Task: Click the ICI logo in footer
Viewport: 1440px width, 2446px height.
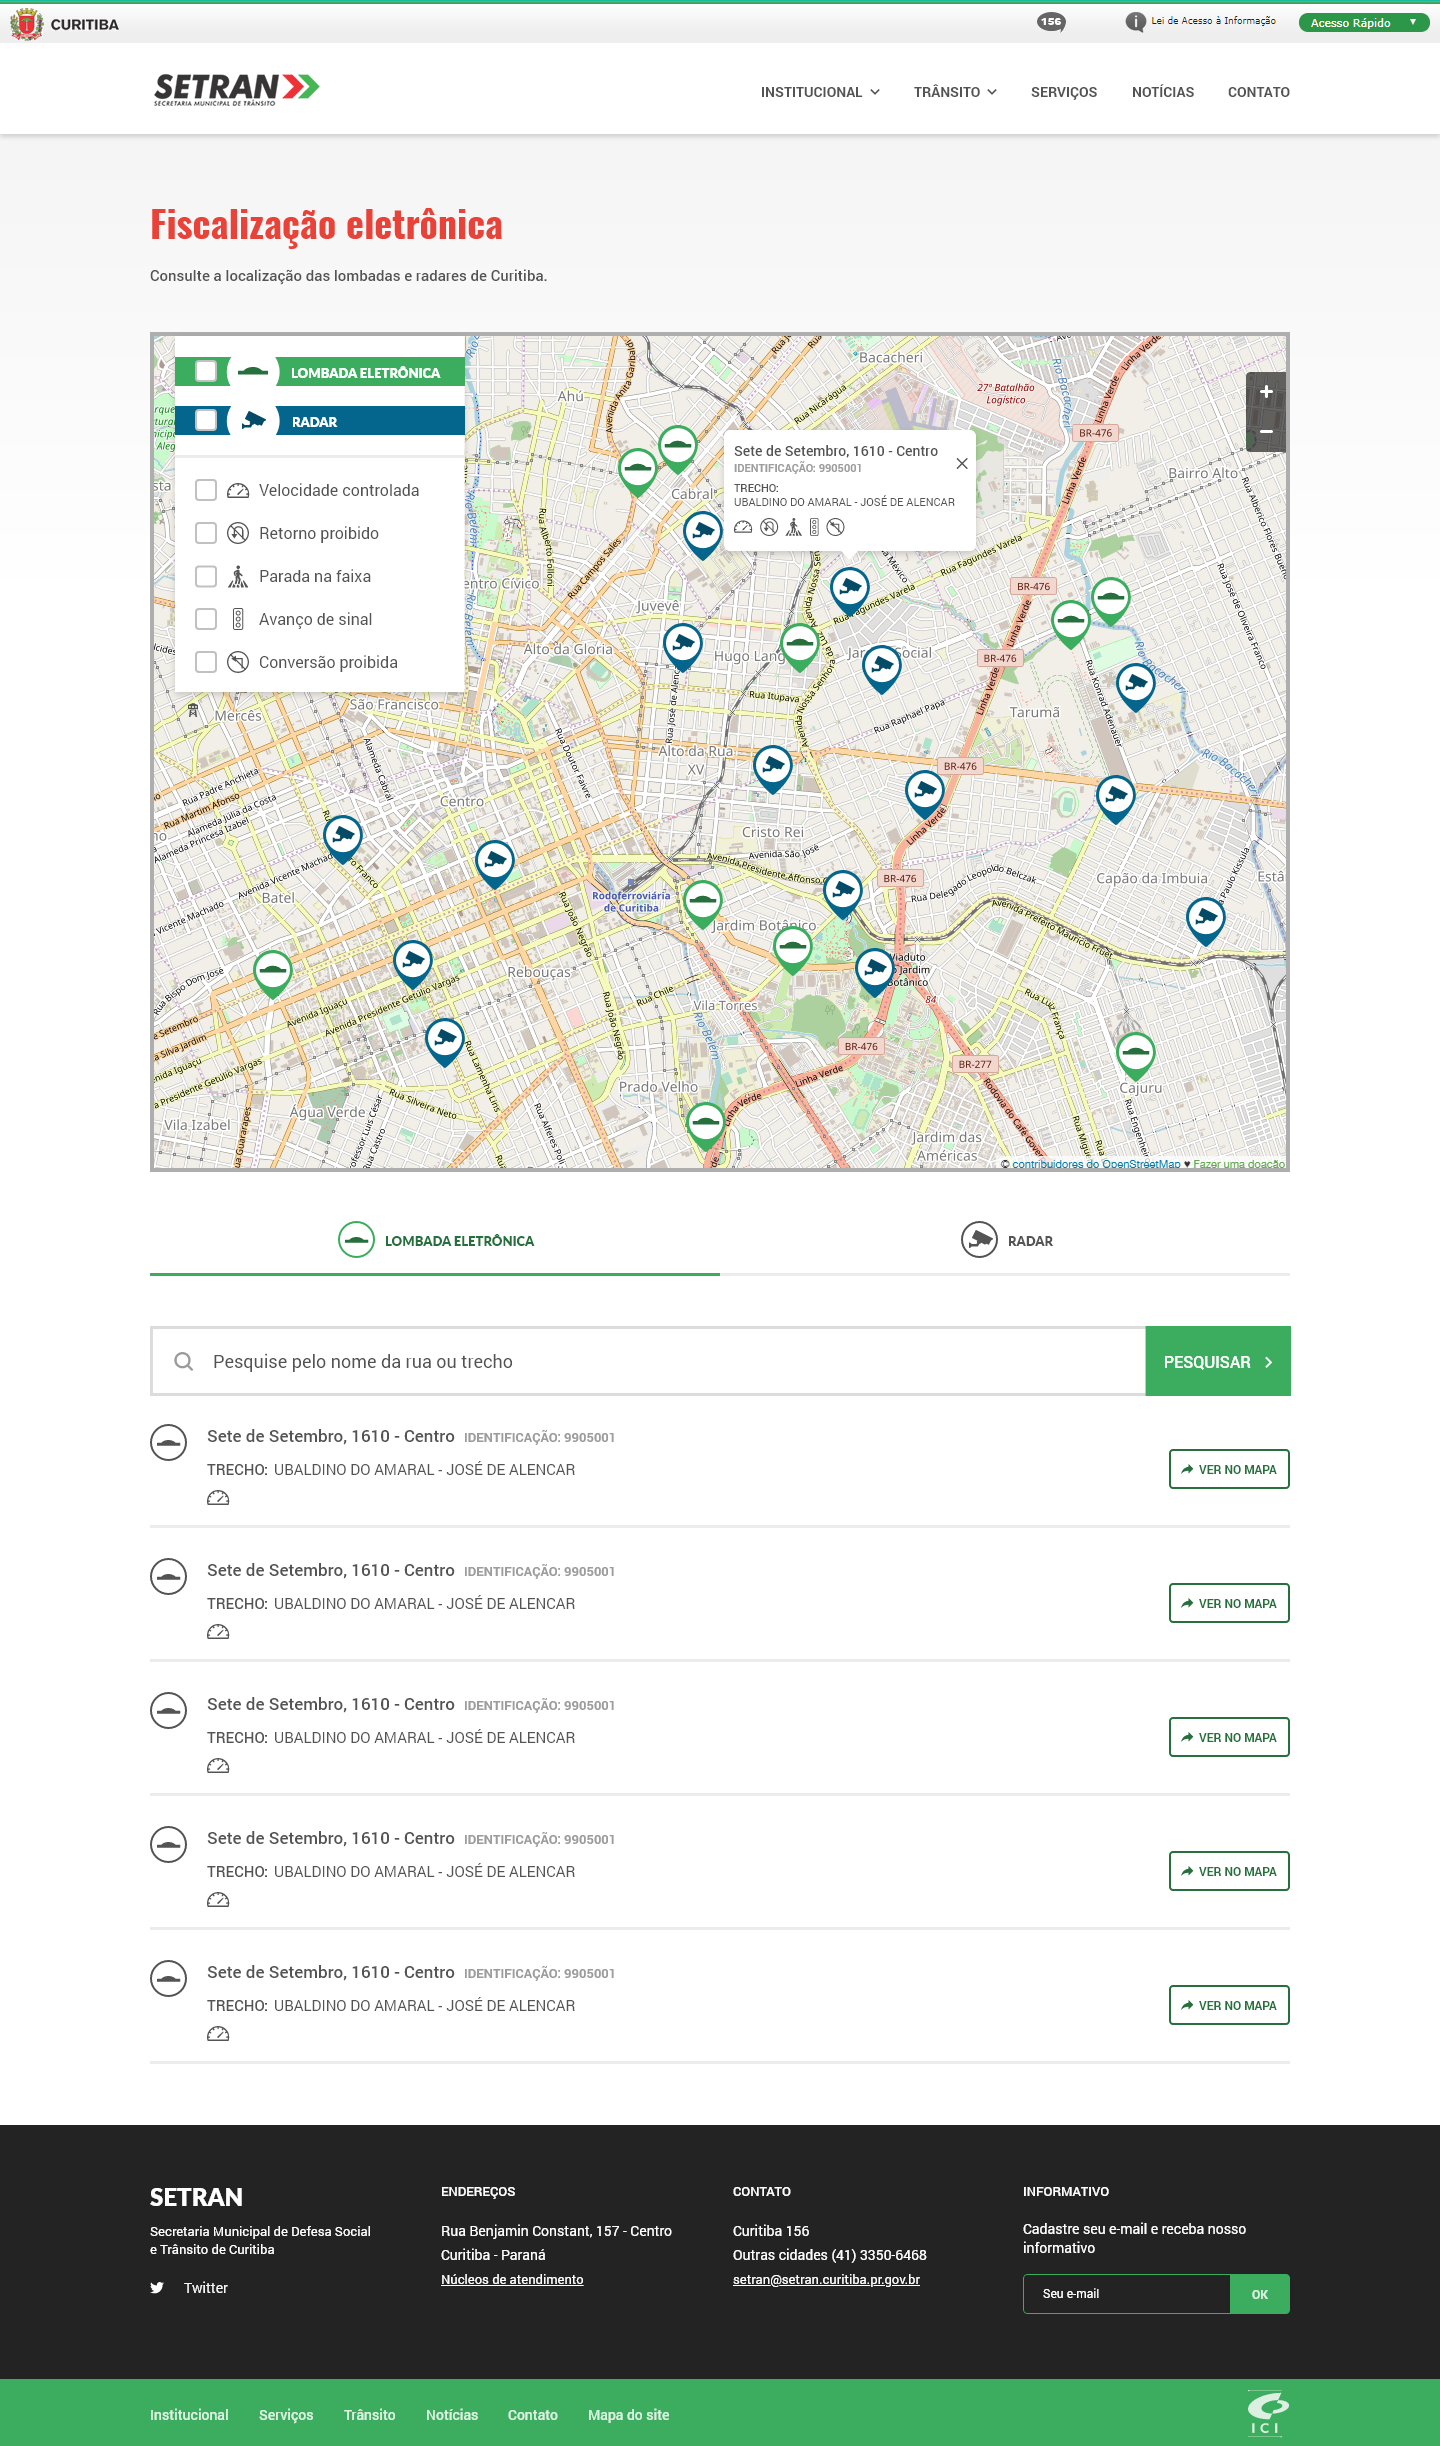Action: click(x=1266, y=2412)
